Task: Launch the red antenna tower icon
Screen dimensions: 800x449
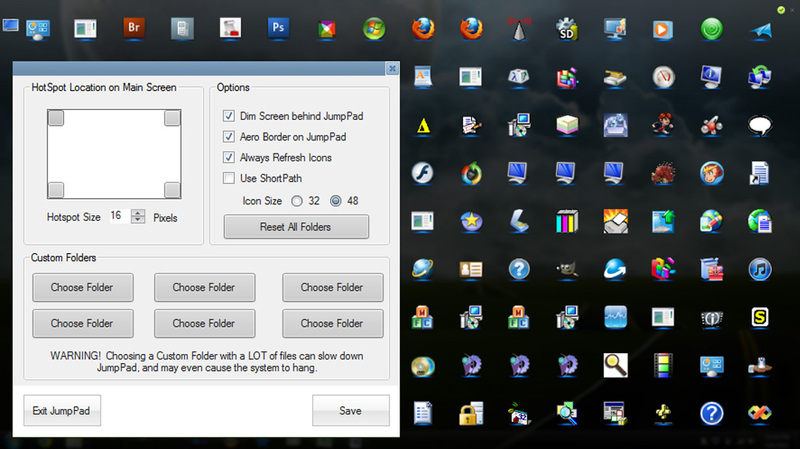Action: (x=519, y=29)
